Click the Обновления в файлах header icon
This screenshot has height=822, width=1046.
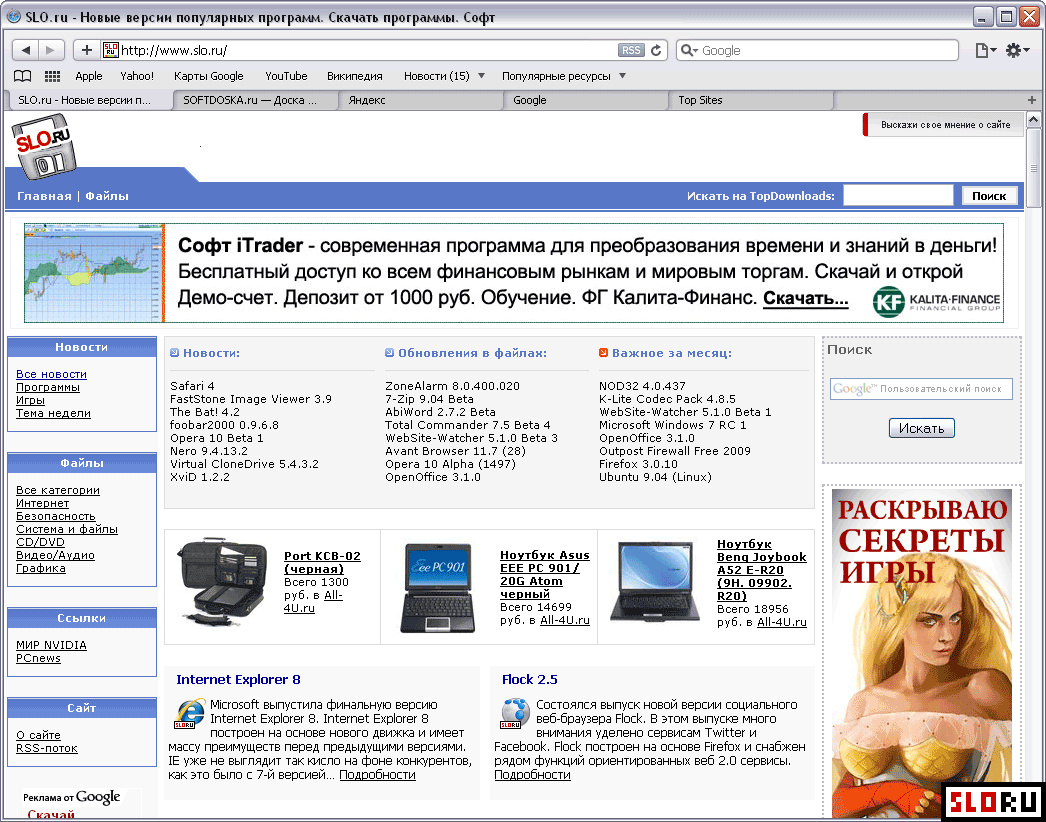click(390, 353)
